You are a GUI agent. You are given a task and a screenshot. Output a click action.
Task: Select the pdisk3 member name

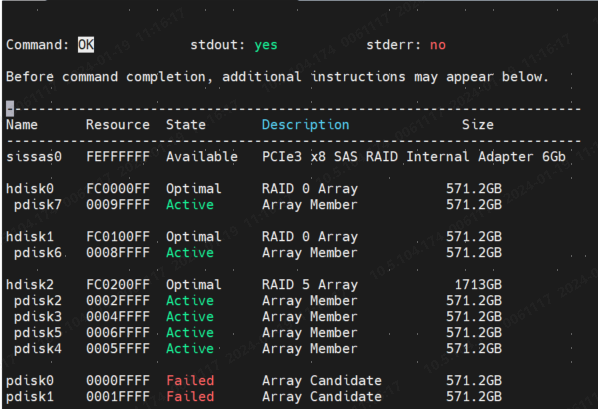point(38,317)
